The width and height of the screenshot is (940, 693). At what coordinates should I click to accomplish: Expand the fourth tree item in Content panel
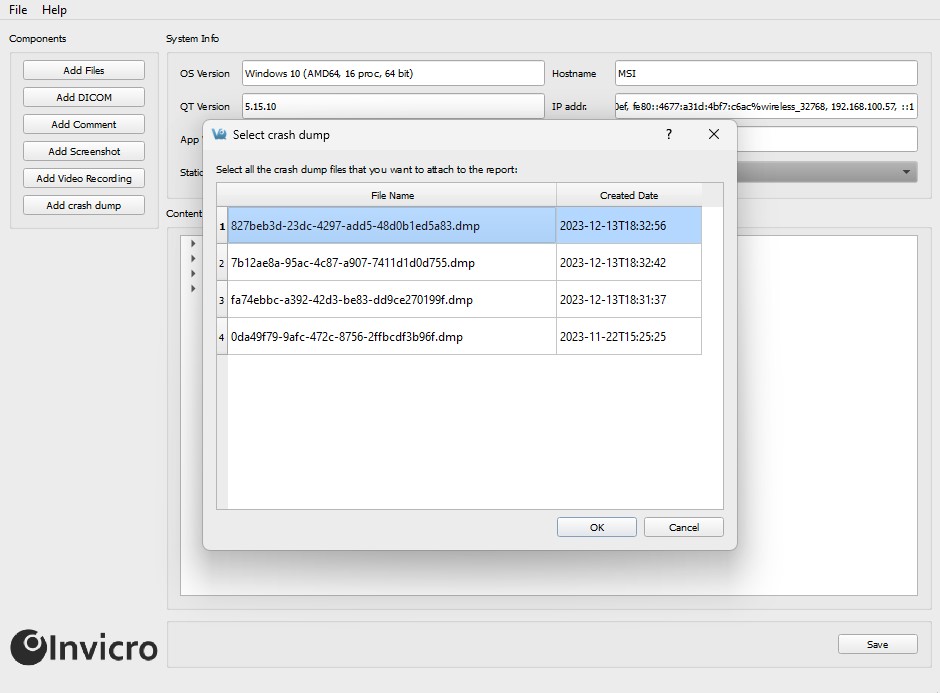tap(193, 288)
